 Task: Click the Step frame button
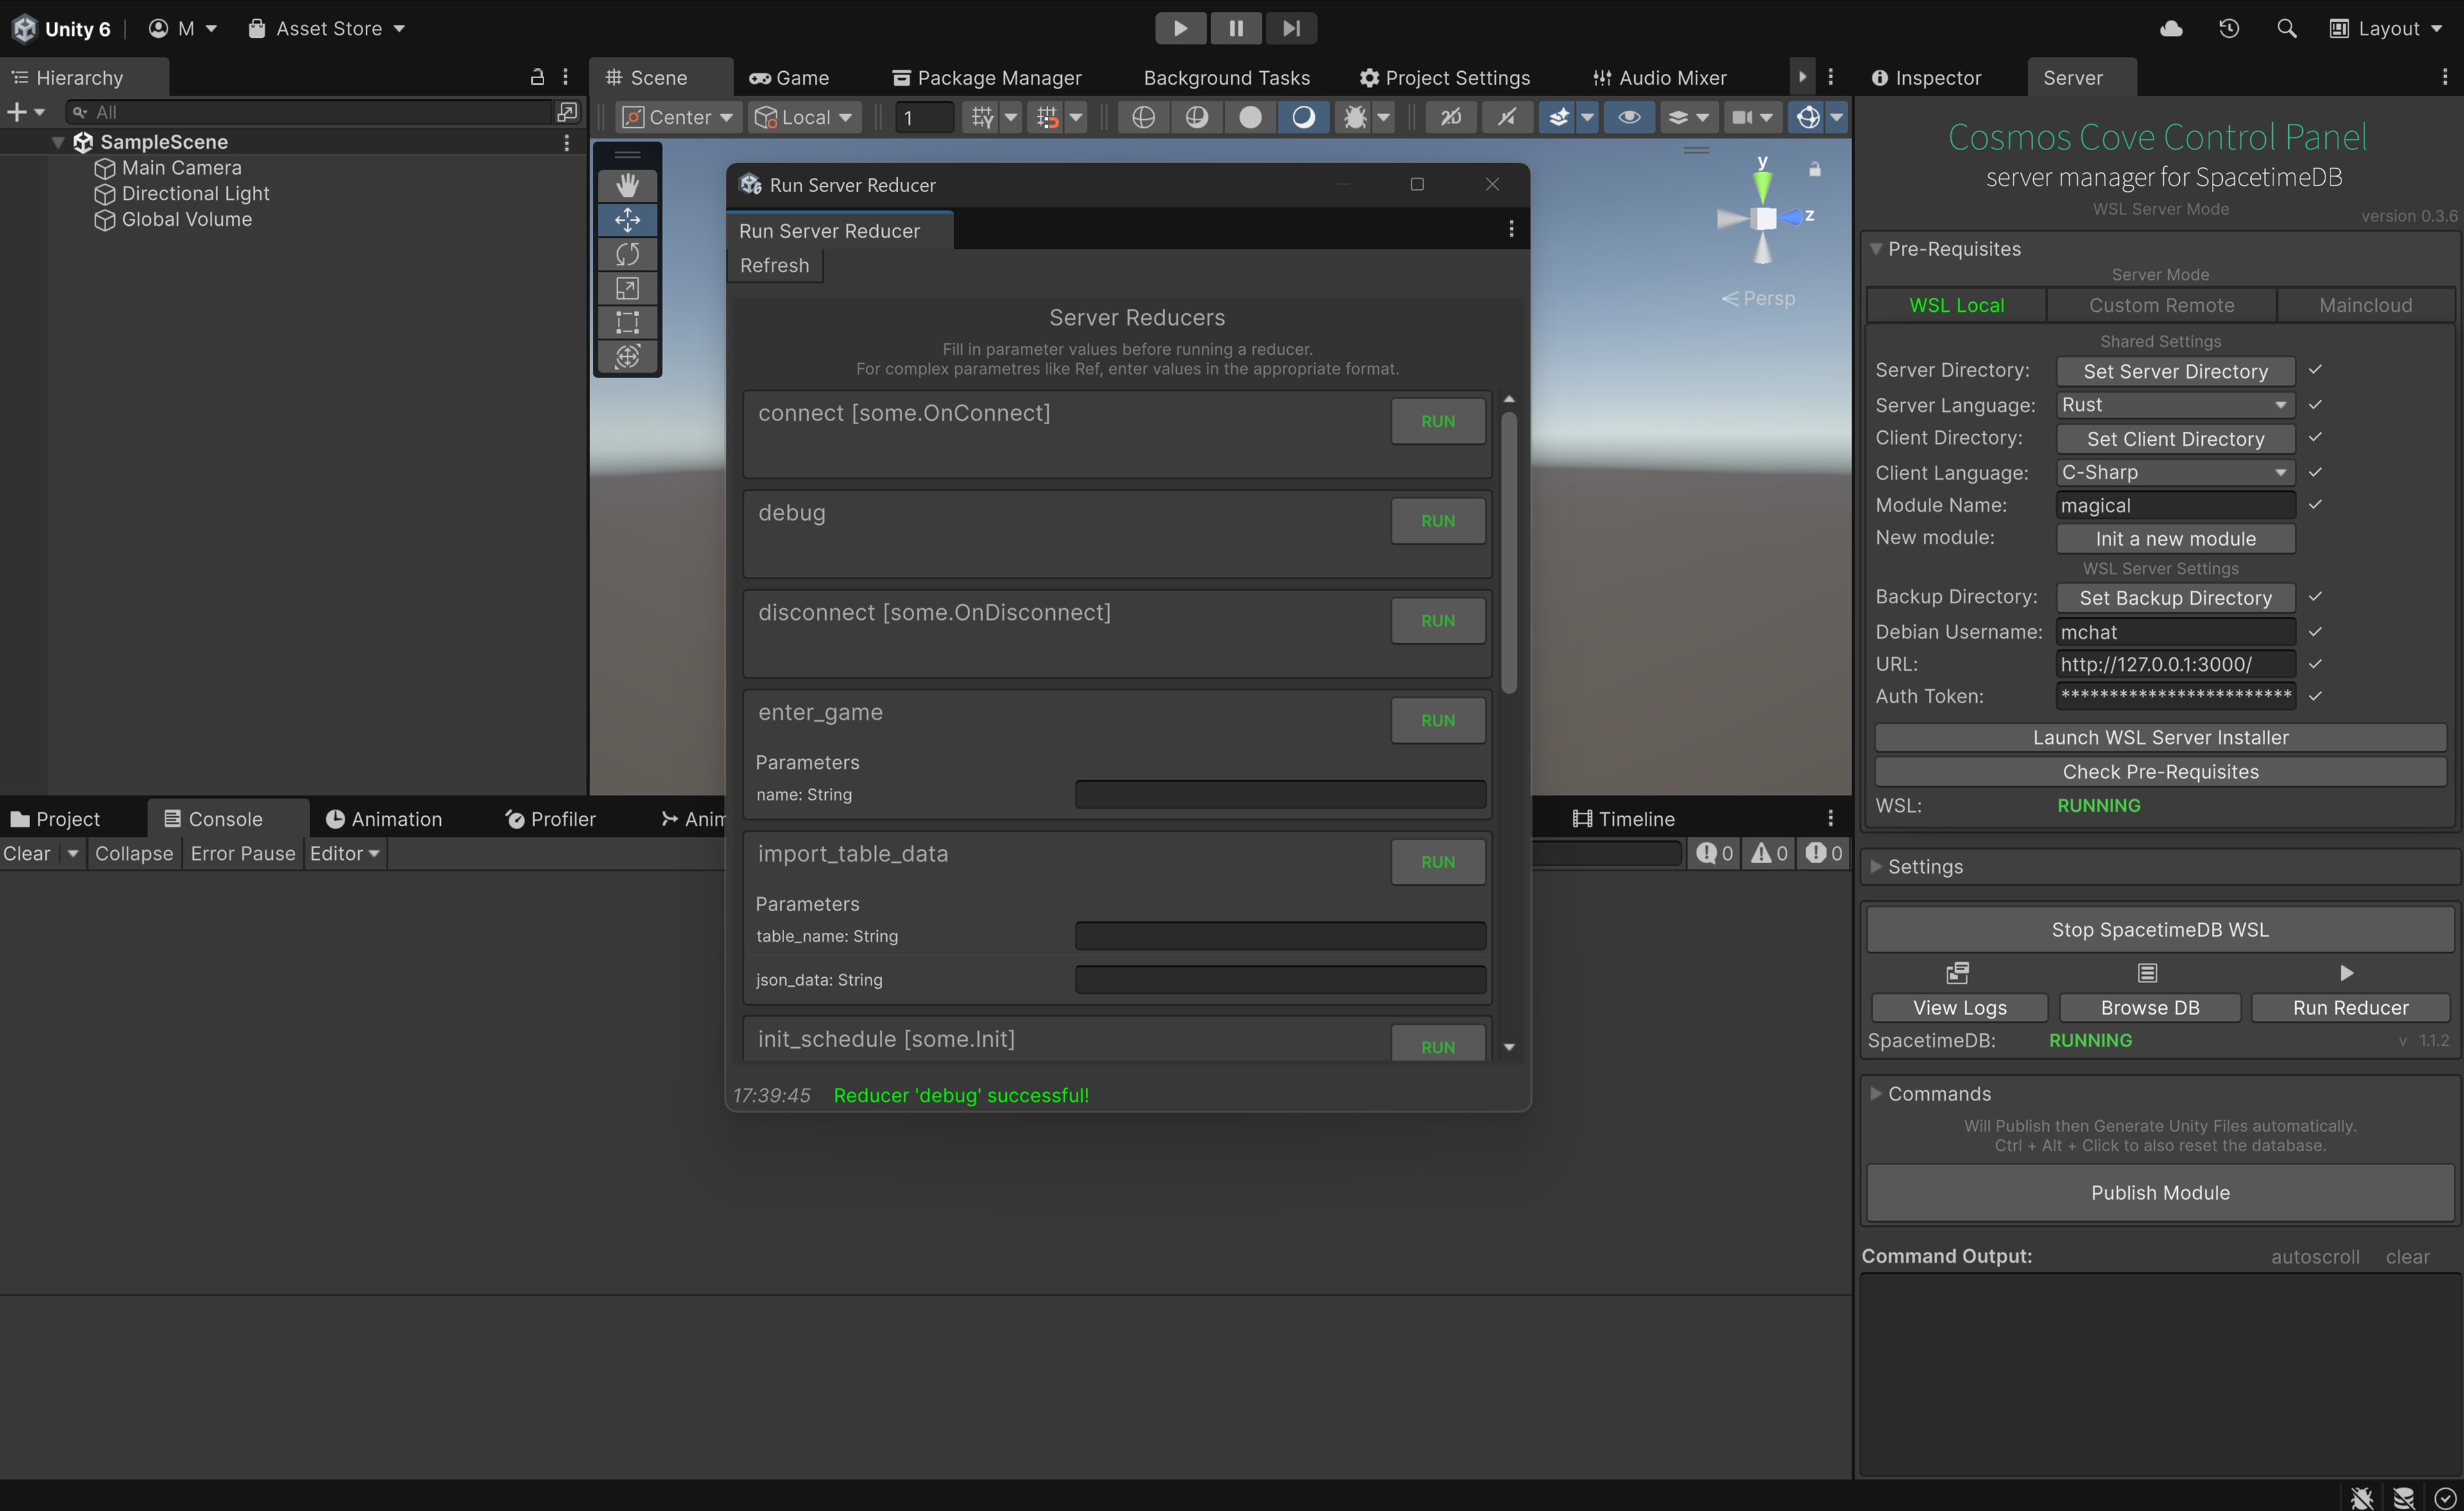(x=1291, y=28)
